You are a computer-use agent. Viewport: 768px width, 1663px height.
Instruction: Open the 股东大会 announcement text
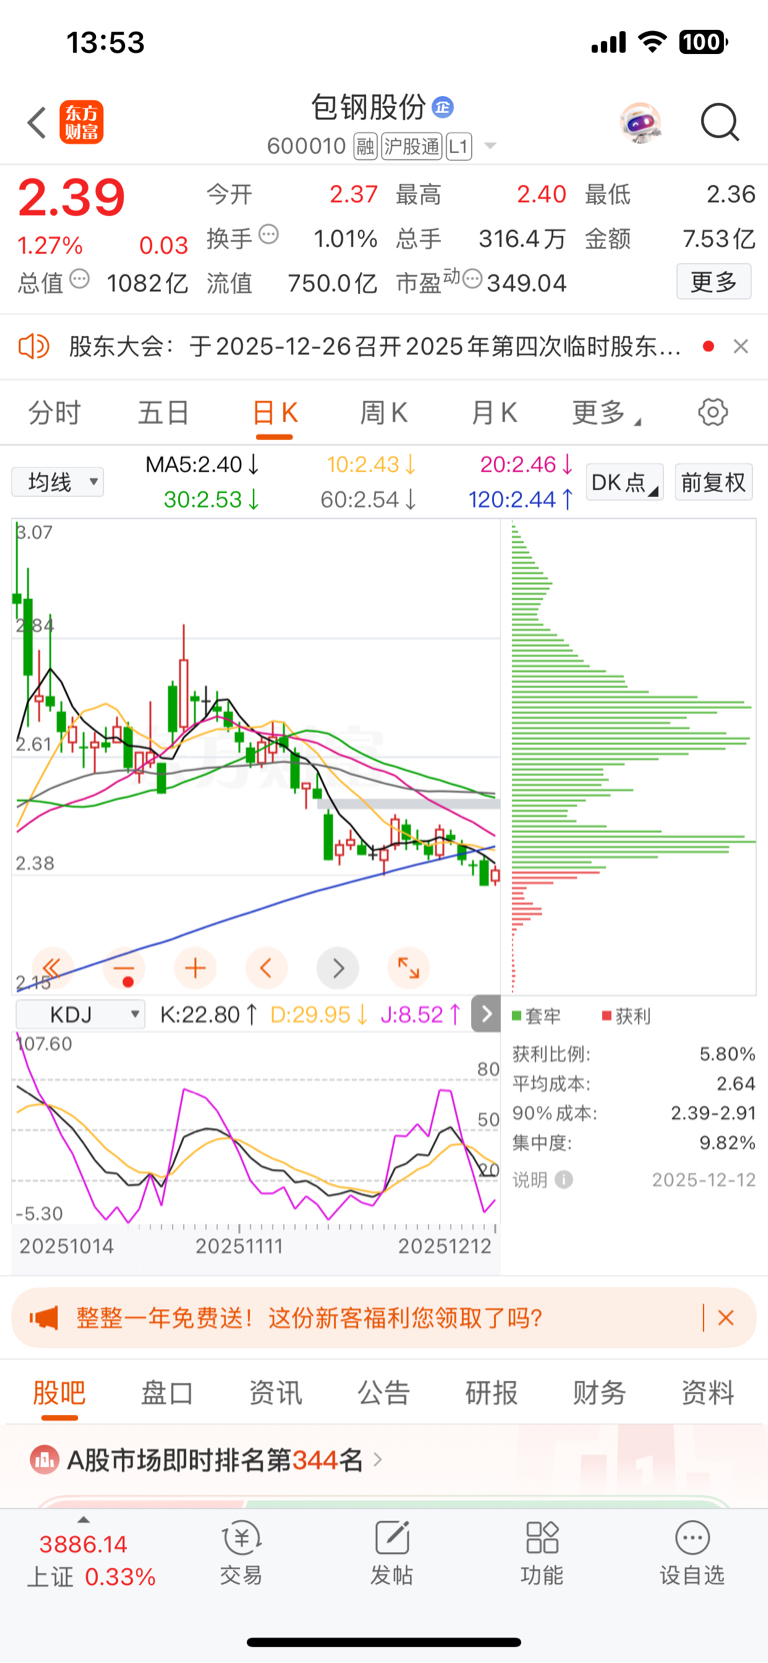[375, 347]
